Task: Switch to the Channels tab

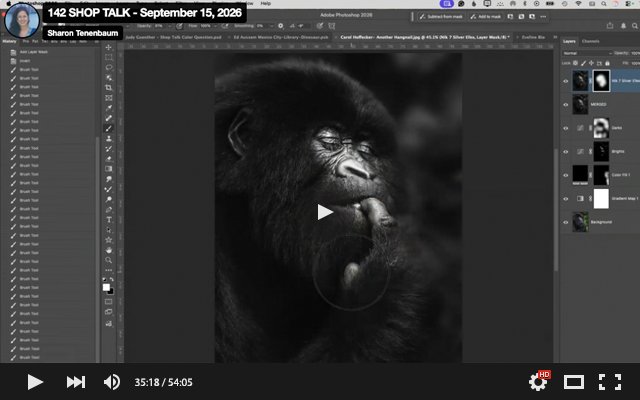Action: 590,41
